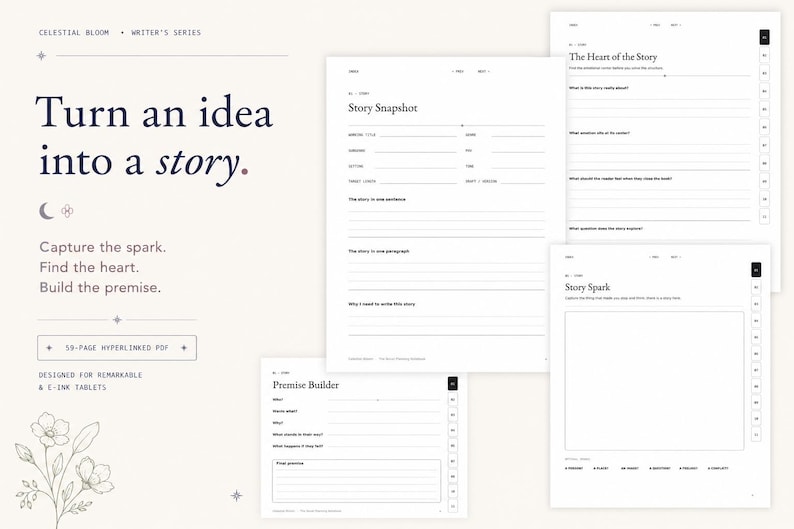The height and width of the screenshot is (529, 794).
Task: Click NEXT link on Story Spark page
Action: pos(675,257)
